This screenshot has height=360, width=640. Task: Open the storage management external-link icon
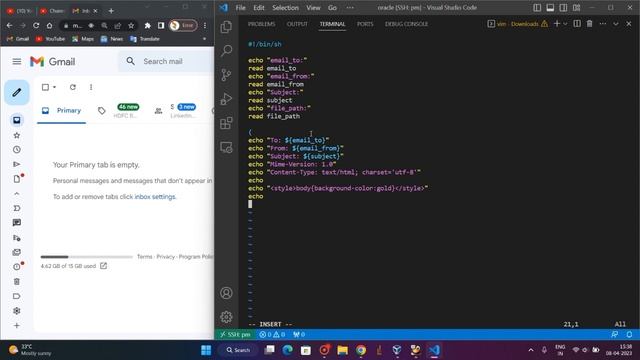pos(104,266)
